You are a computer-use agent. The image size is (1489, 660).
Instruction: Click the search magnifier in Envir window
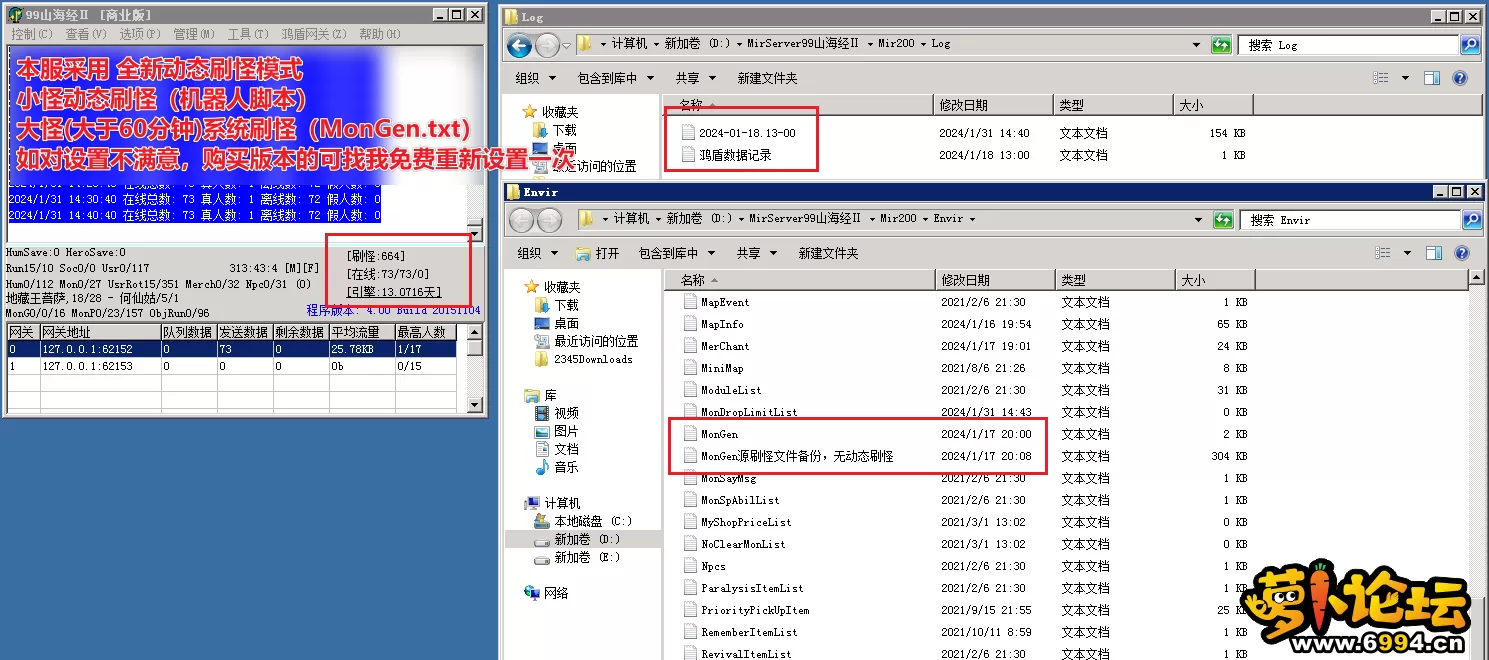click(x=1470, y=219)
